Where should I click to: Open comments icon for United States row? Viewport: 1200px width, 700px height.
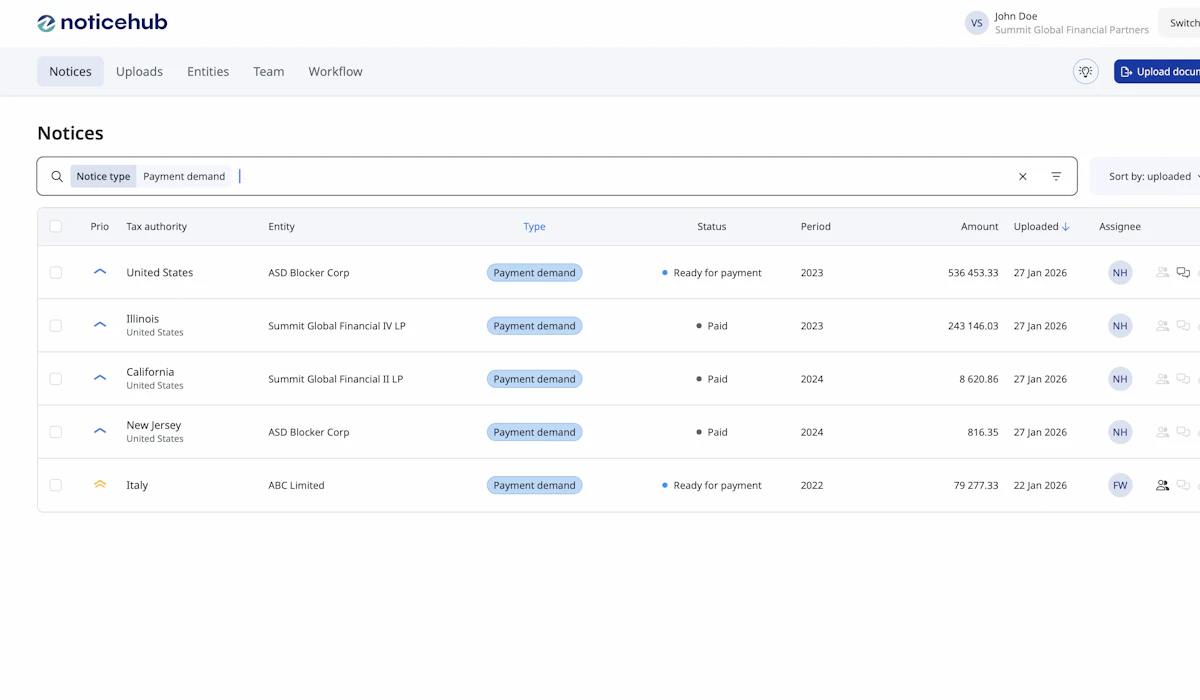click(1183, 272)
